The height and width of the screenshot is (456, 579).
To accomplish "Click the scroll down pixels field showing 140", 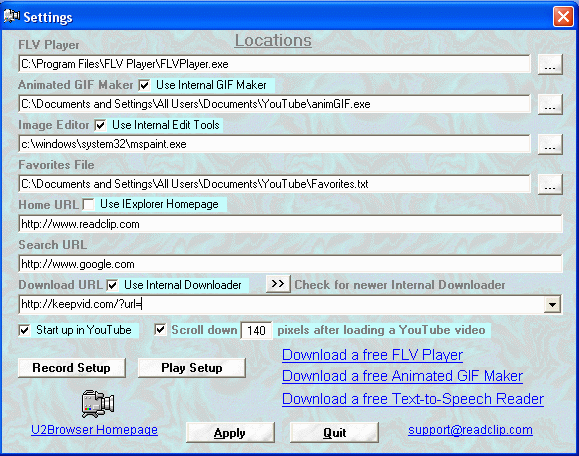I will pos(256,330).
